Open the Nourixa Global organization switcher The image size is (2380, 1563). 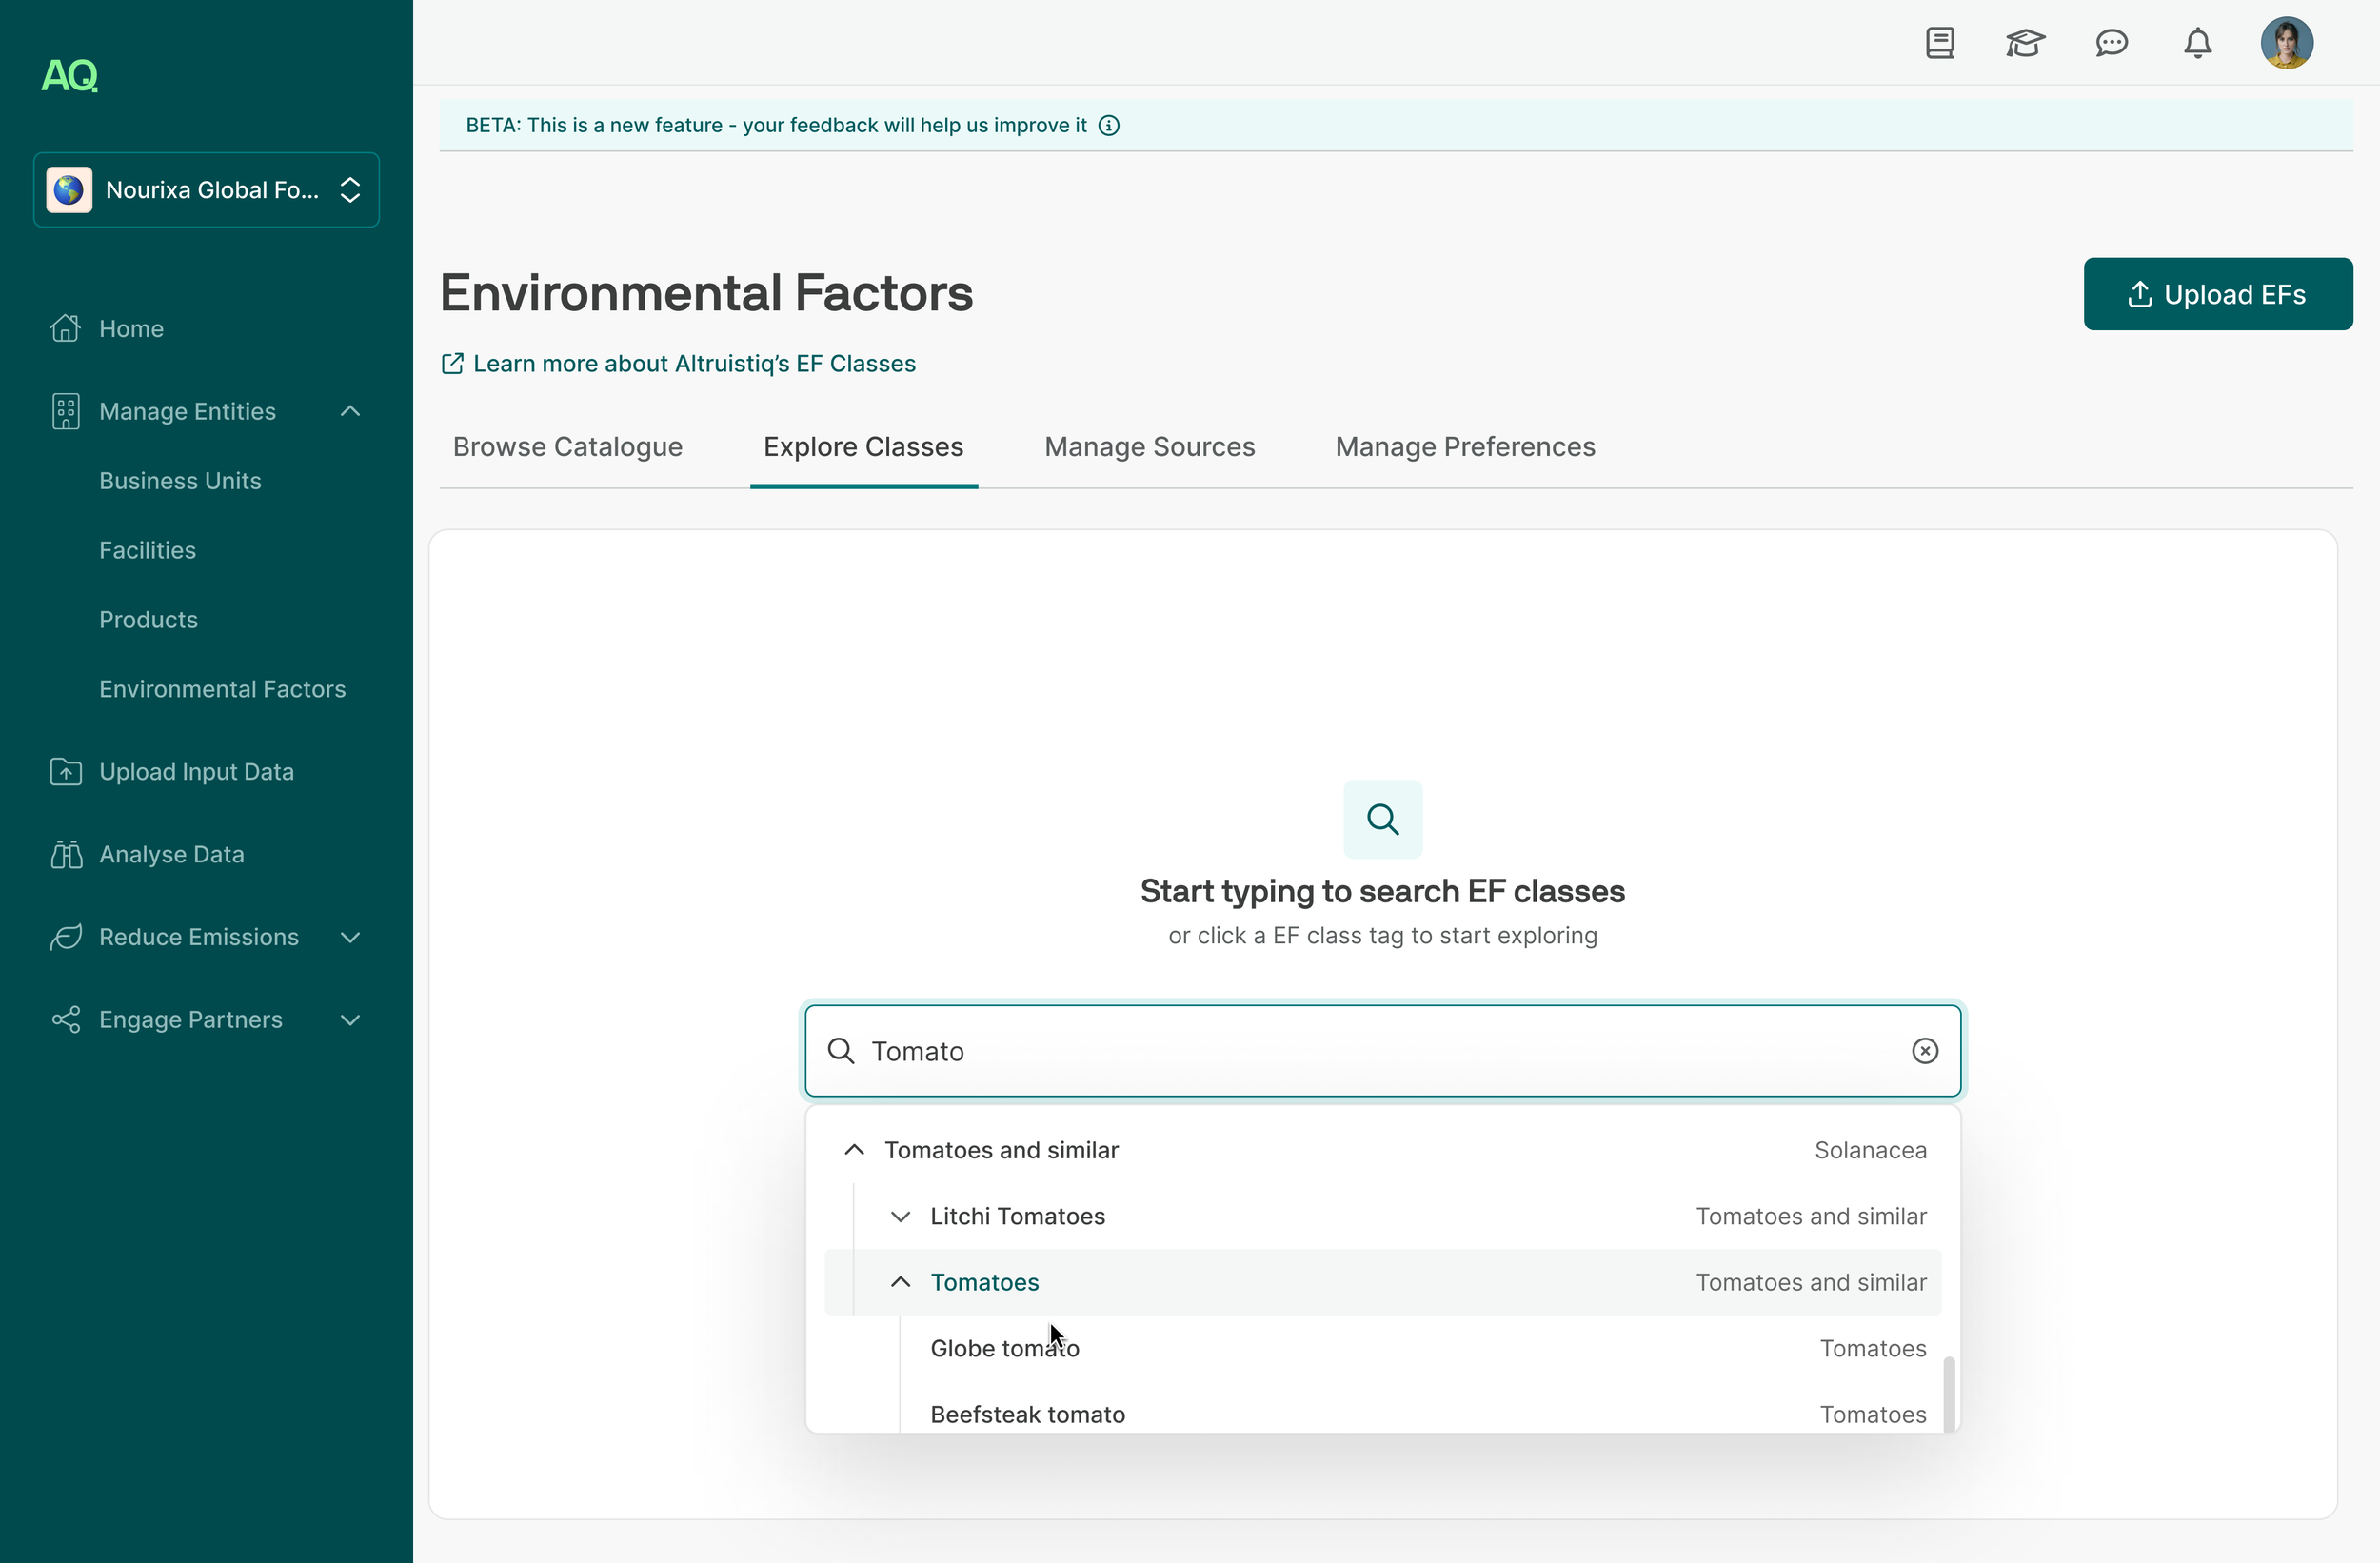point(207,190)
